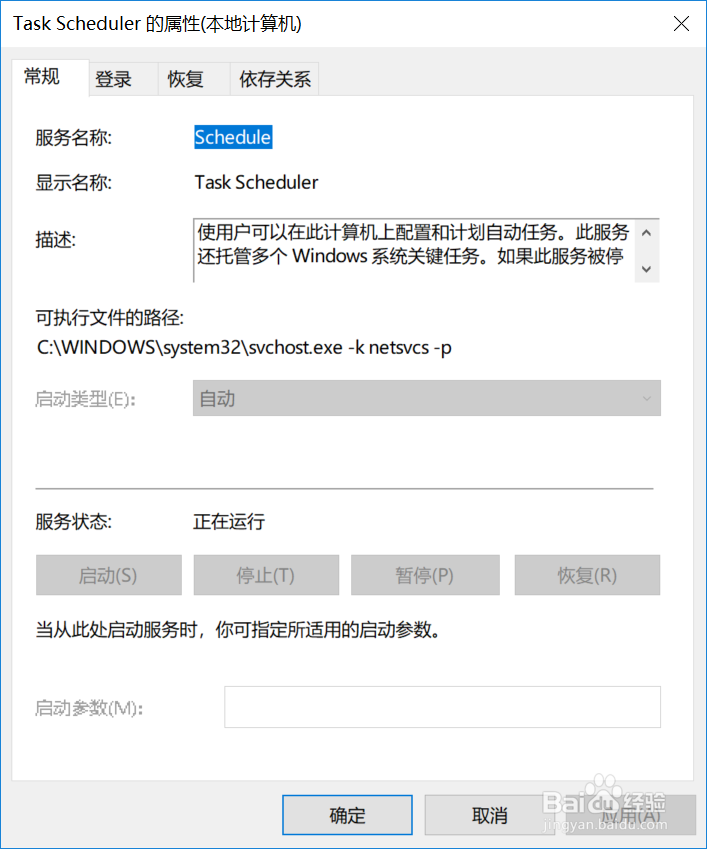Confirm with the 确定 button
This screenshot has height=849, width=707.
(347, 815)
